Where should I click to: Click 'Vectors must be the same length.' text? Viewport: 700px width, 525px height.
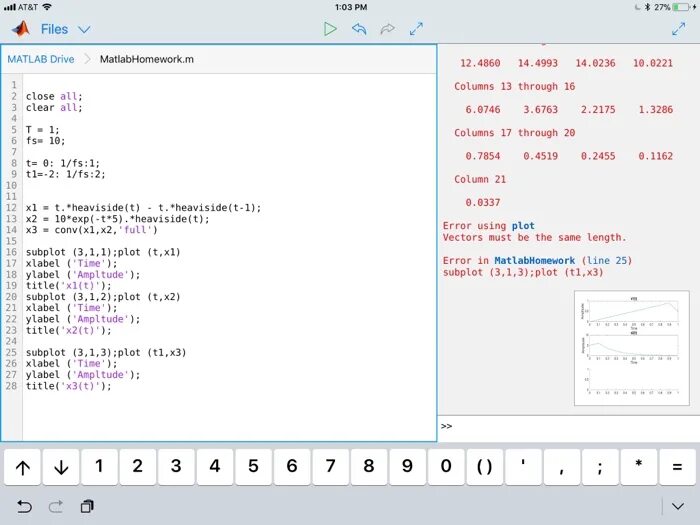click(534, 238)
